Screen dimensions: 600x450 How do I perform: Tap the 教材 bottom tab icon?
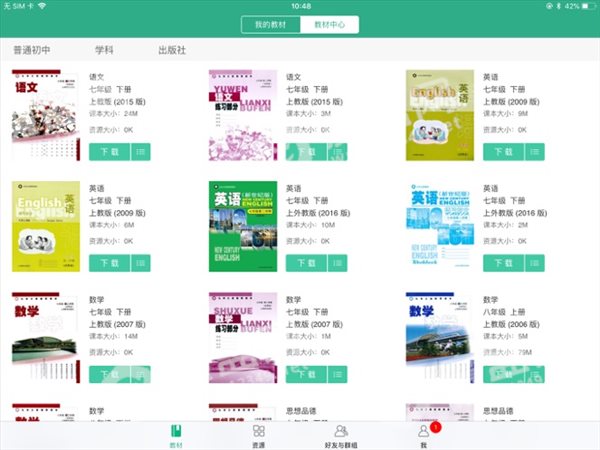click(176, 432)
